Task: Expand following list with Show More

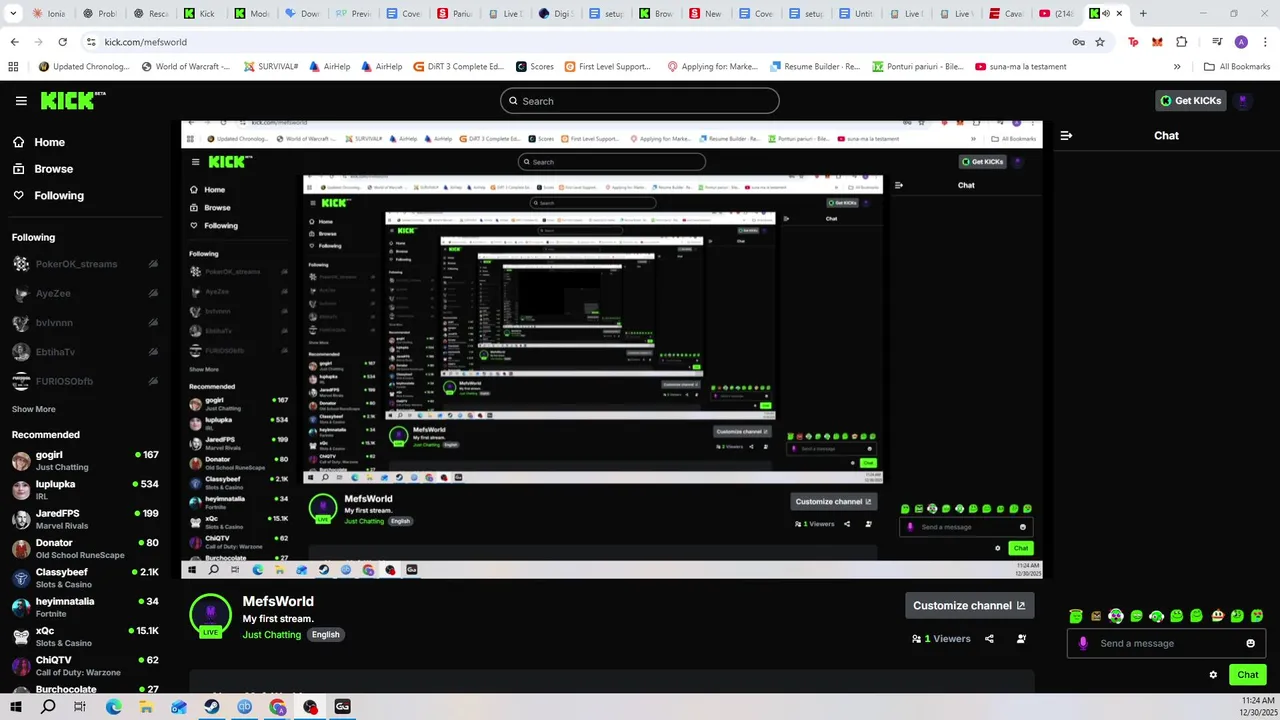Action: pos(34,409)
